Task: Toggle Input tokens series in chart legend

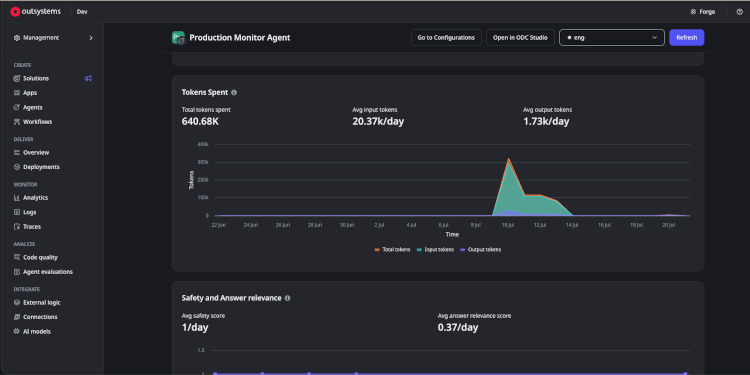Action: (x=435, y=250)
